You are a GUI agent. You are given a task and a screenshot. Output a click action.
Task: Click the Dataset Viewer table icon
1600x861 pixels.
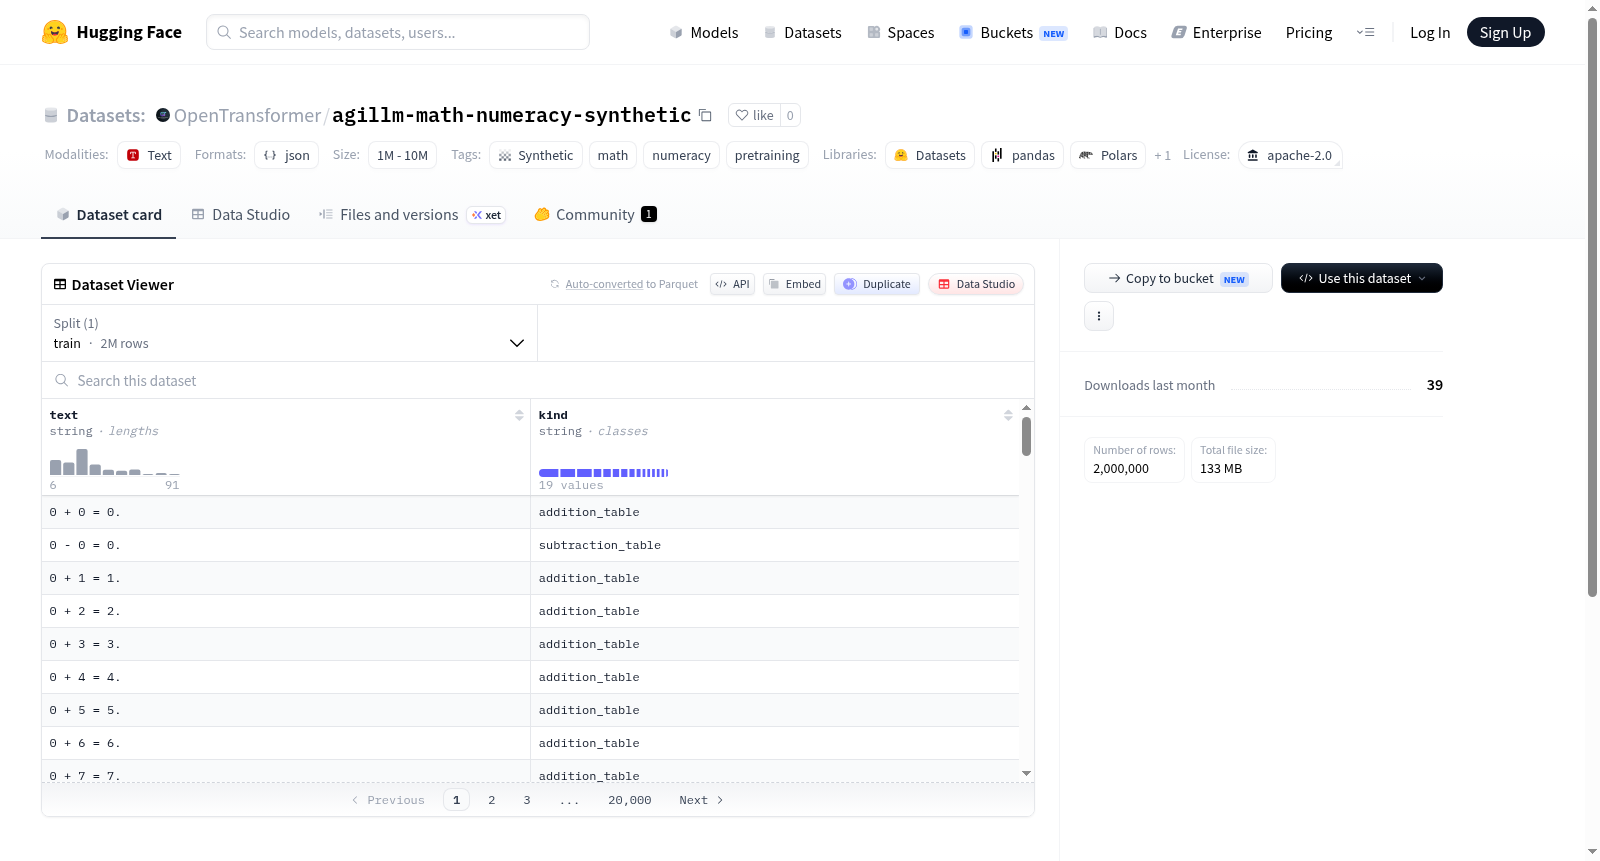60,284
